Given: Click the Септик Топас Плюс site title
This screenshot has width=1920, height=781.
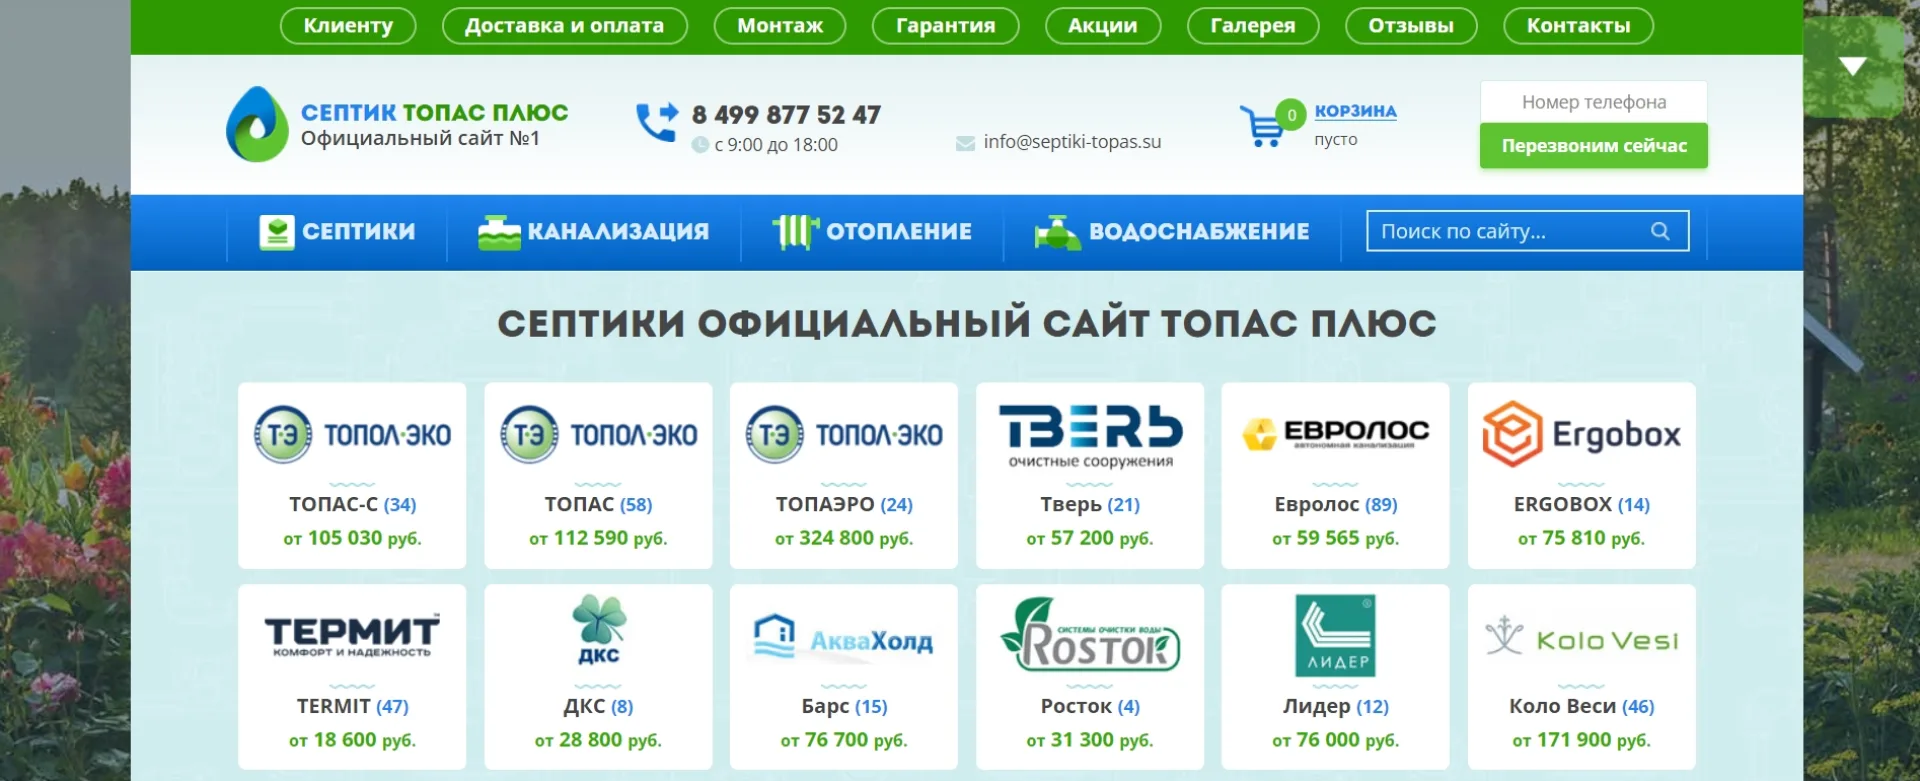Looking at the screenshot, I should [x=434, y=113].
